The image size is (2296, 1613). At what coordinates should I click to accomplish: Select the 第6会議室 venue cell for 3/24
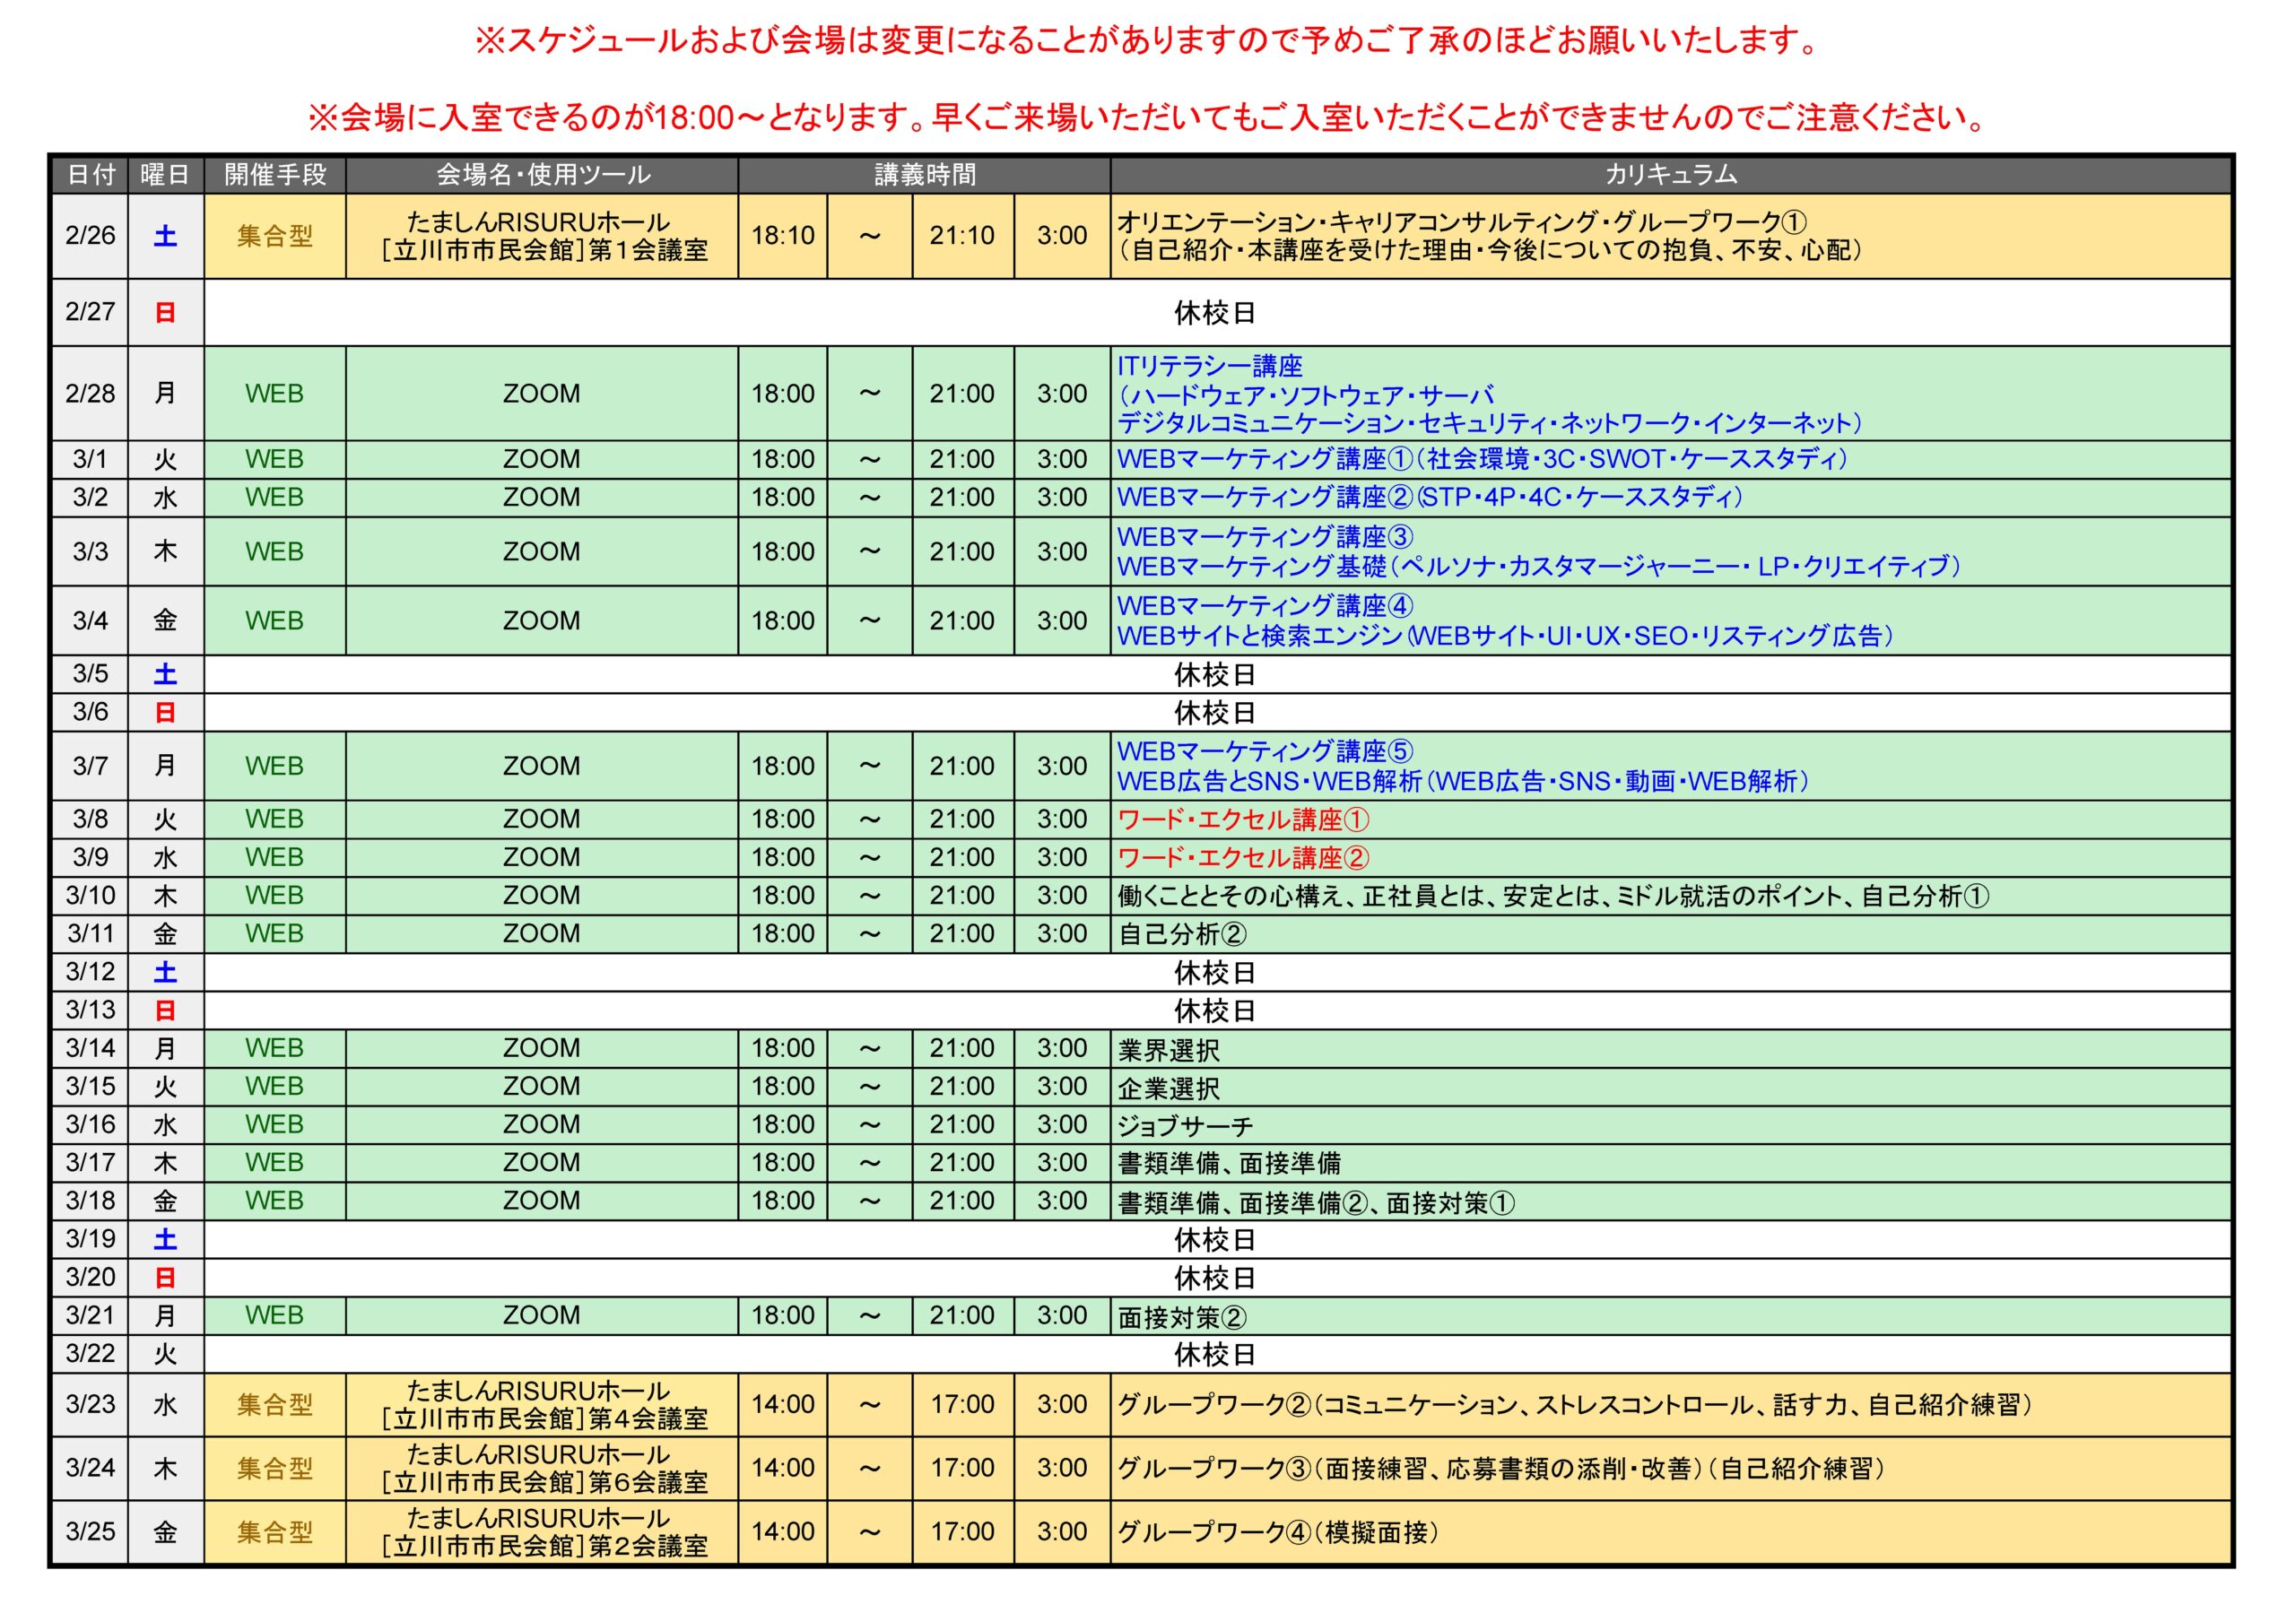click(542, 1469)
